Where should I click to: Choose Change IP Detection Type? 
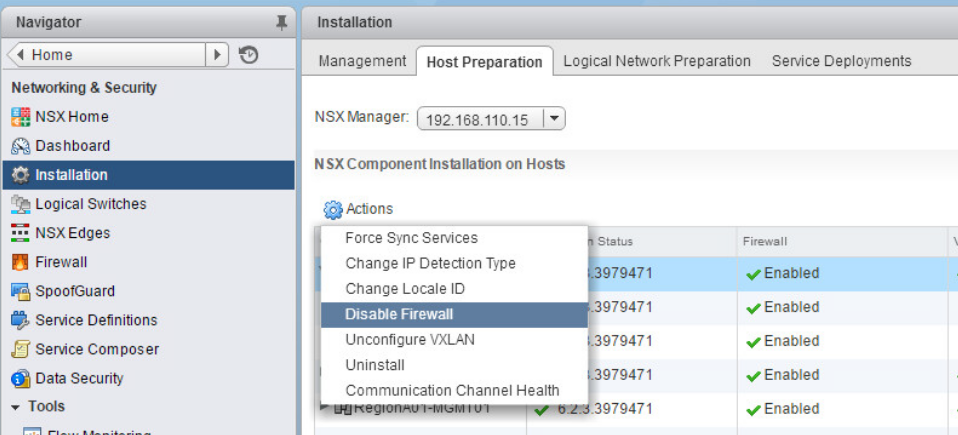click(454, 263)
